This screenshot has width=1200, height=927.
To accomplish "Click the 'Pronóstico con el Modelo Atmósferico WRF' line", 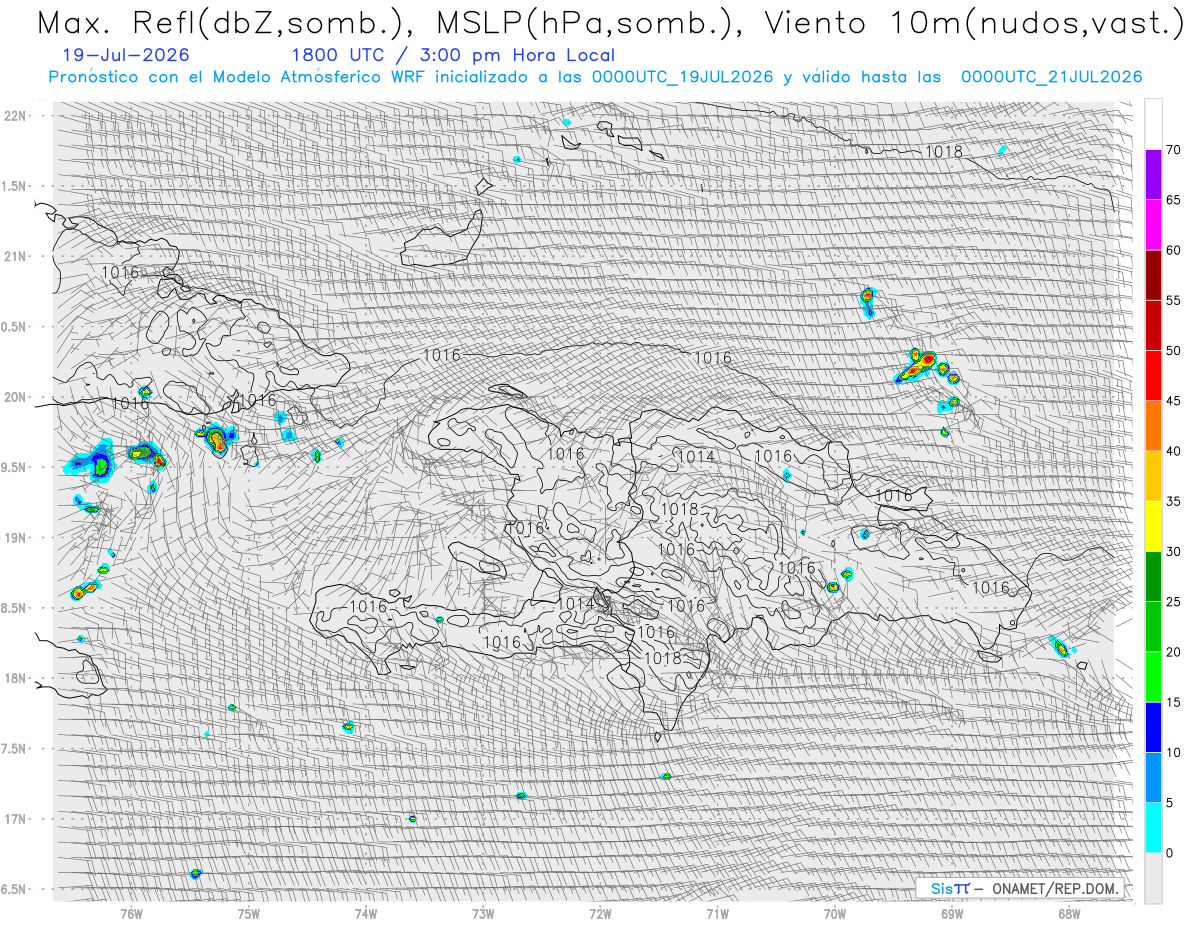I will pyautogui.click(x=596, y=77).
